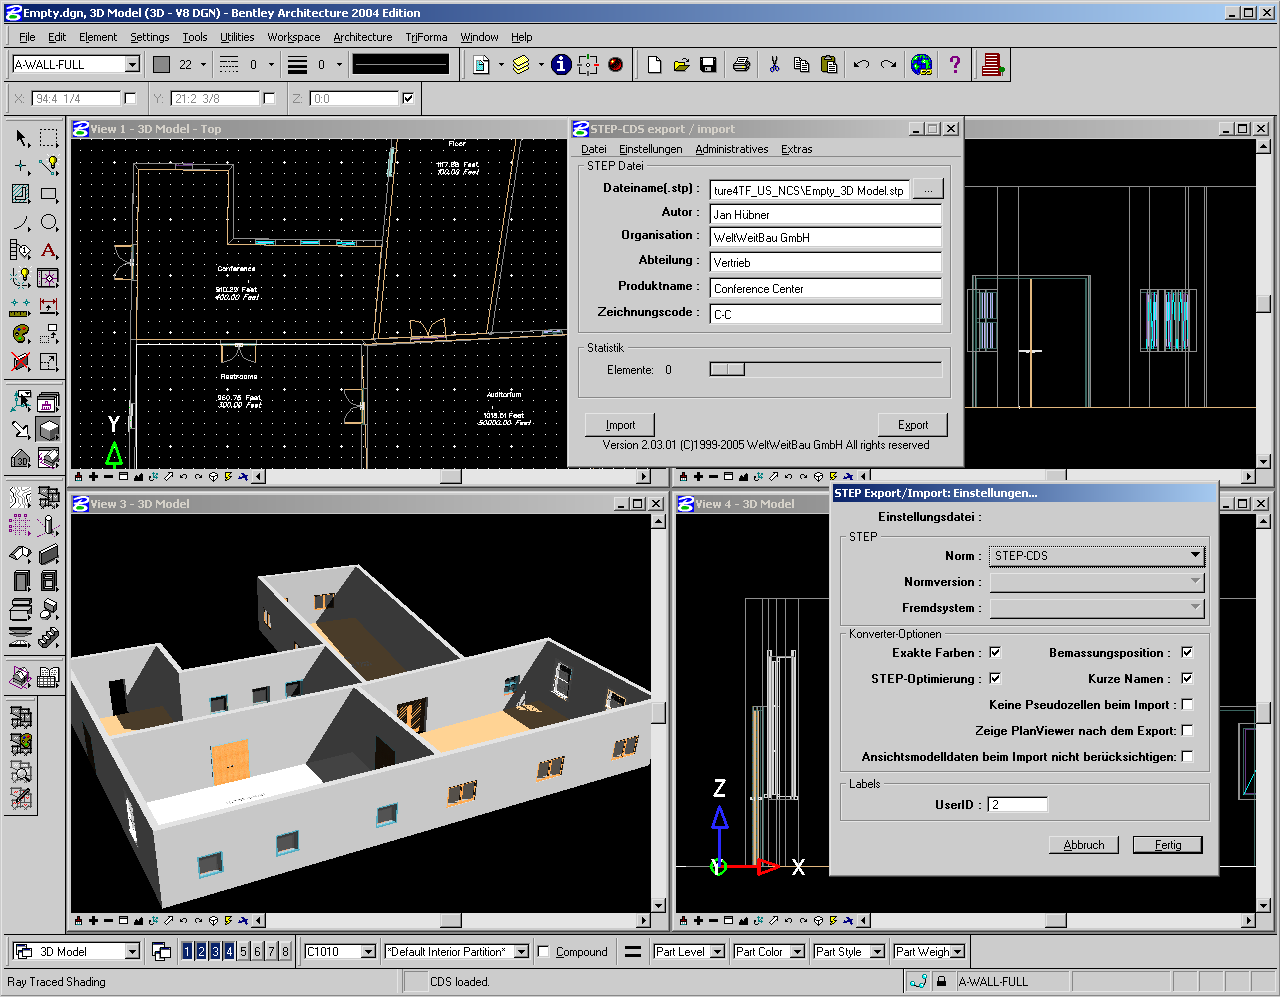Select the Element Selection arrow tool

tap(21, 138)
